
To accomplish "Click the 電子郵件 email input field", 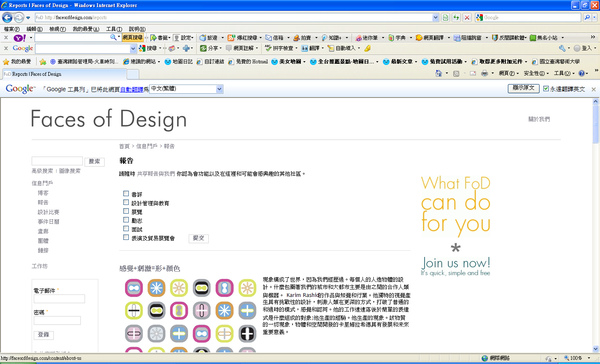I will coord(59,299).
